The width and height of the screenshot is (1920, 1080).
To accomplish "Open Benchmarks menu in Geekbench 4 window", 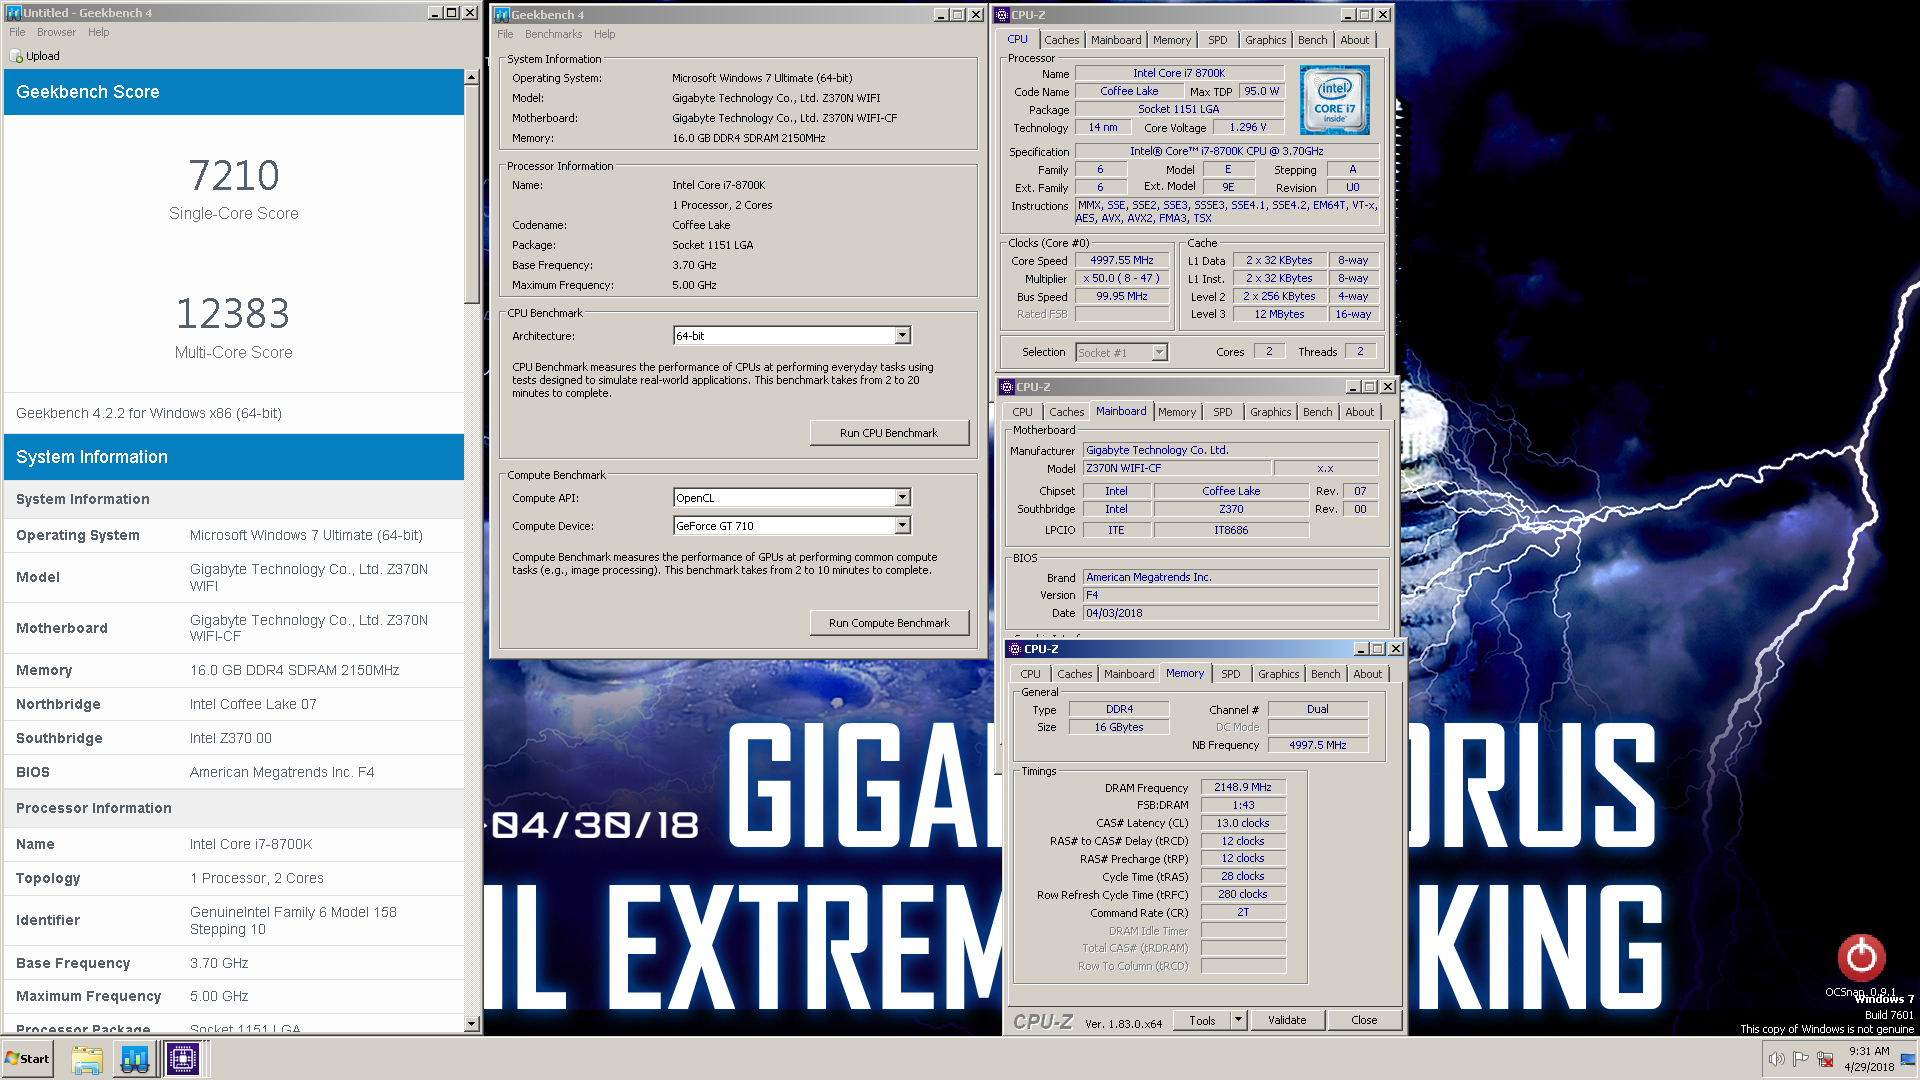I will (553, 34).
